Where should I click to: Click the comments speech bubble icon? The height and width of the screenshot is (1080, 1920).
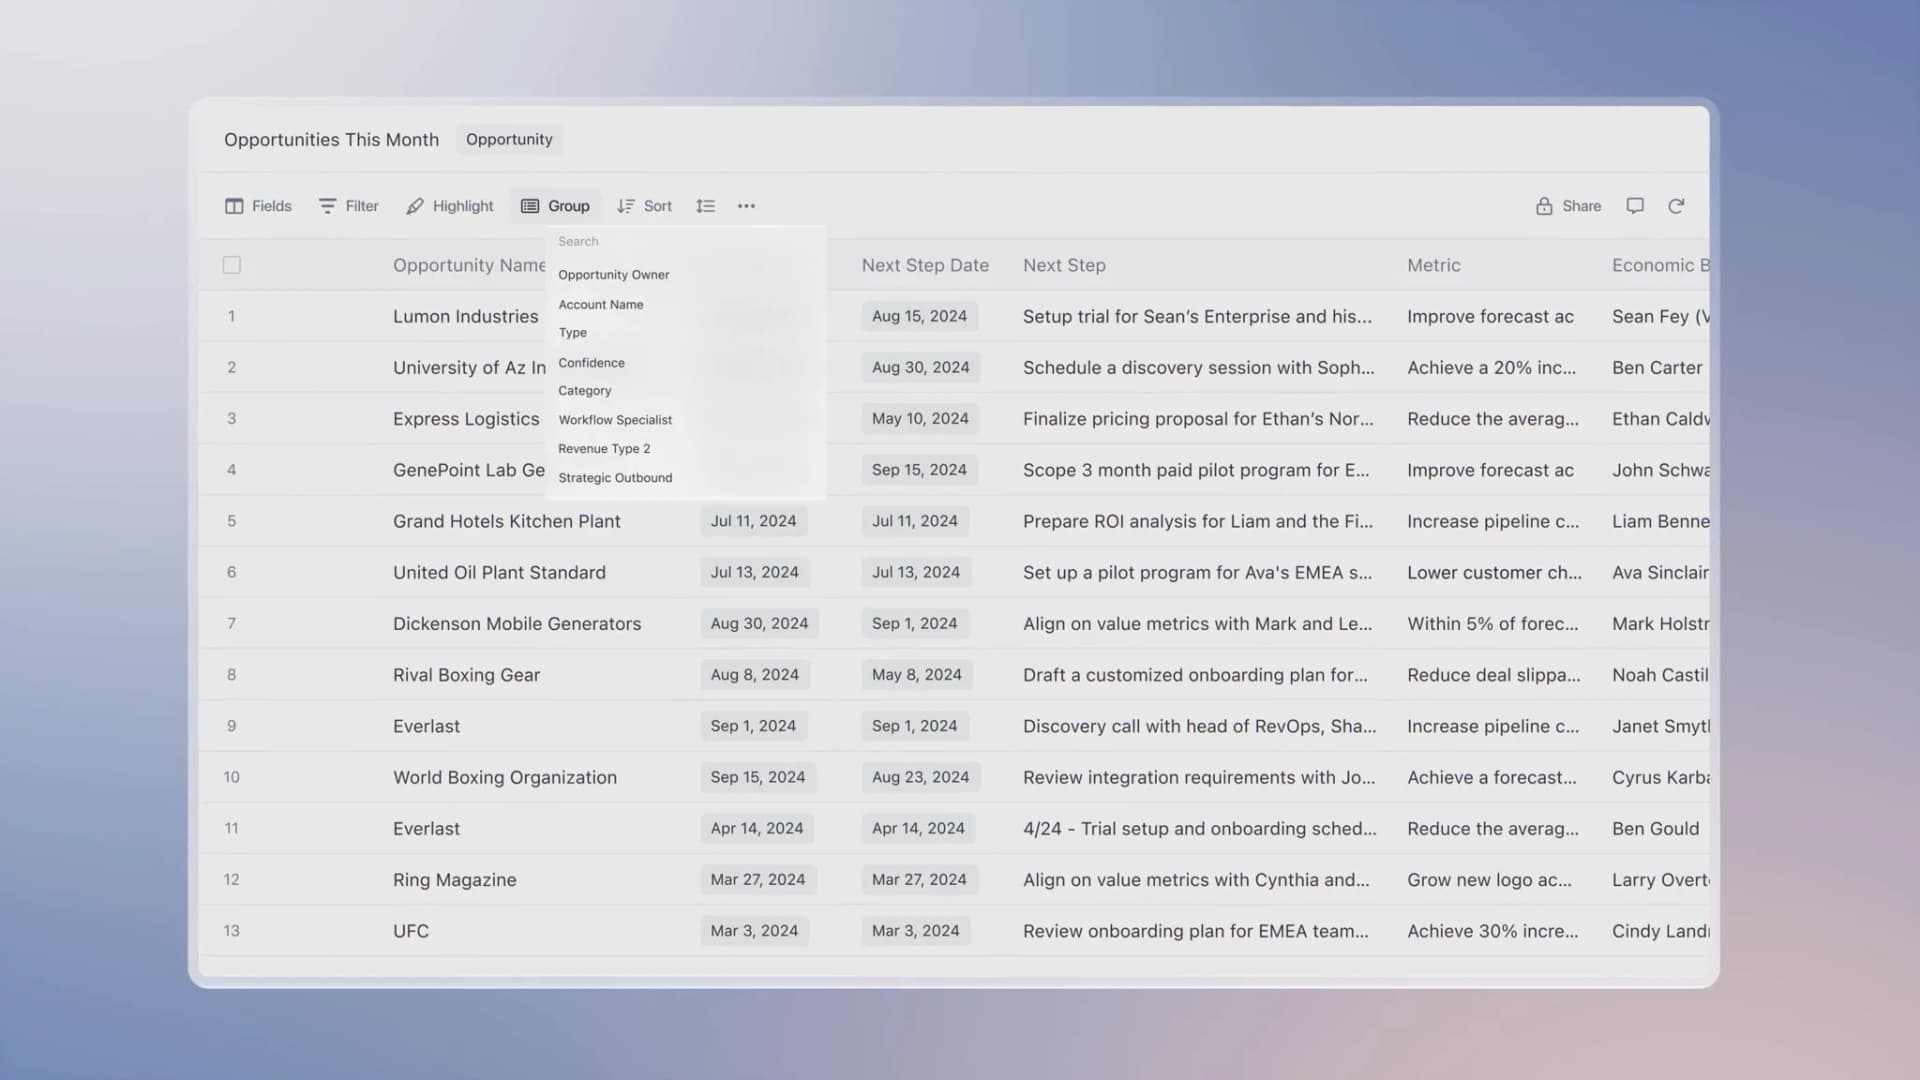1635,206
